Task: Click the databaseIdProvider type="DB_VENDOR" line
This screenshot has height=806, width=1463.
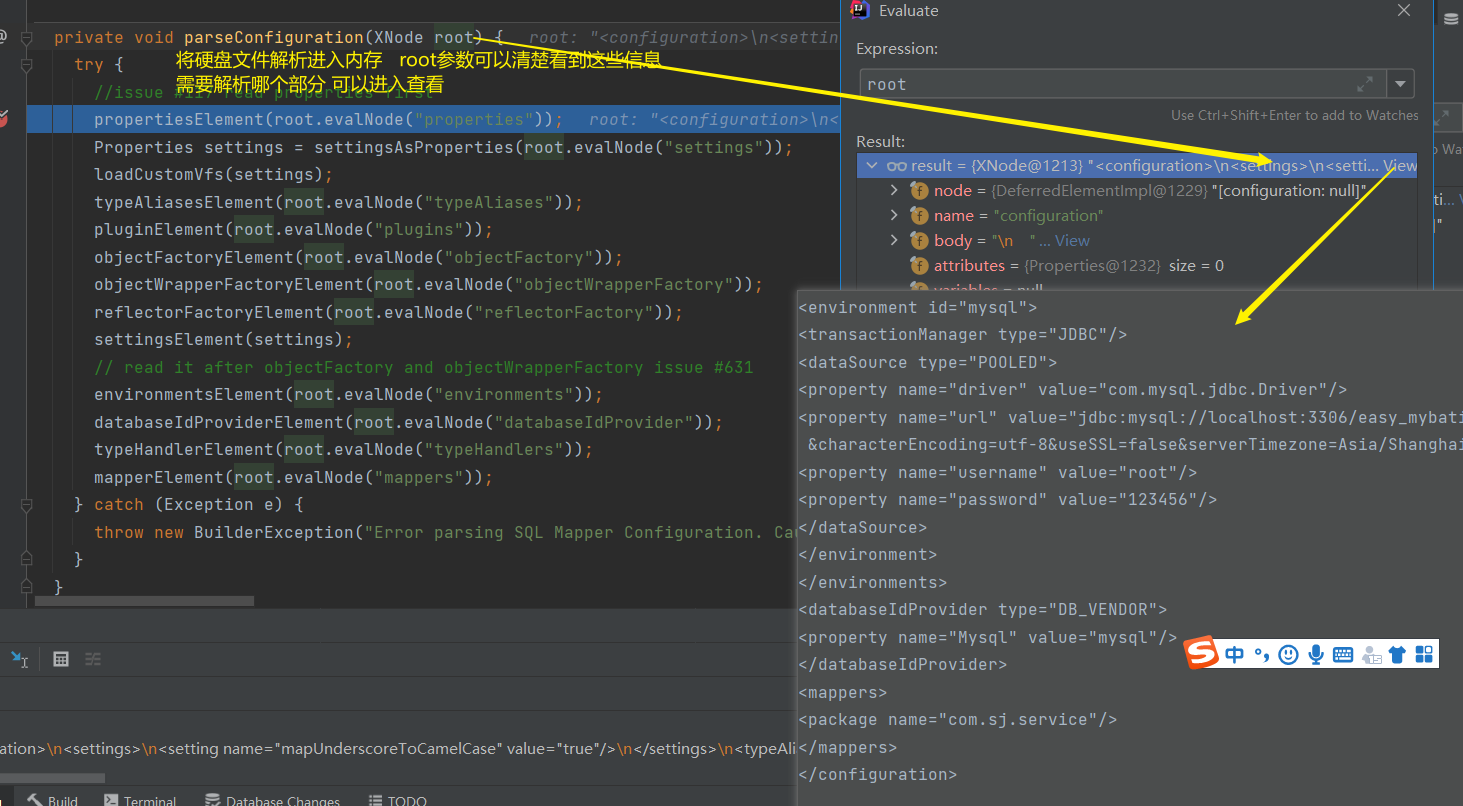Action: 983,609
